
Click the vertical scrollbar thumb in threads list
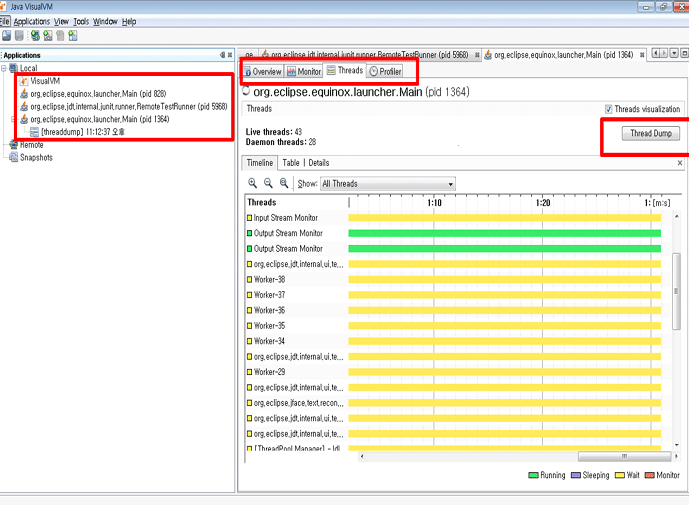click(676, 291)
